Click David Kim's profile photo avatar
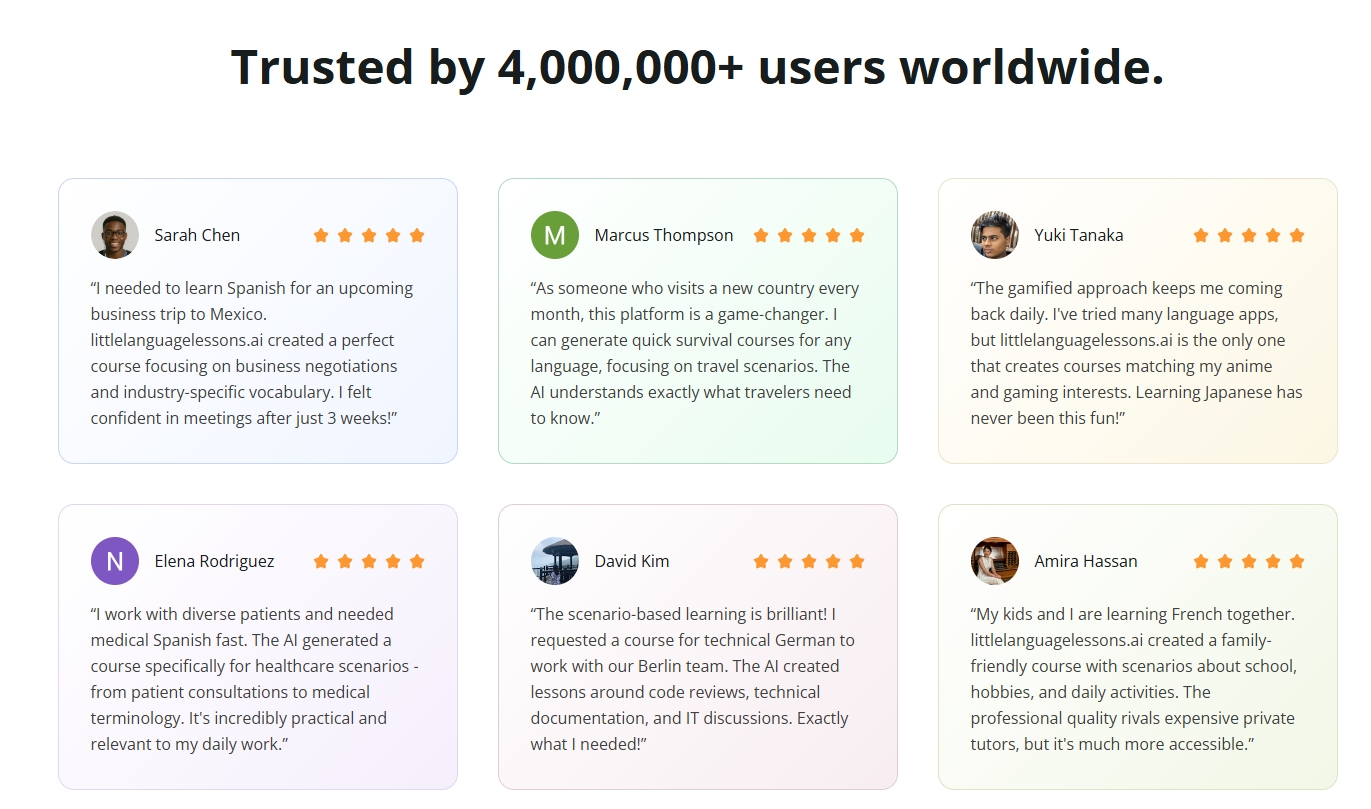Image resolution: width=1371 pixels, height=809 pixels. (555, 561)
